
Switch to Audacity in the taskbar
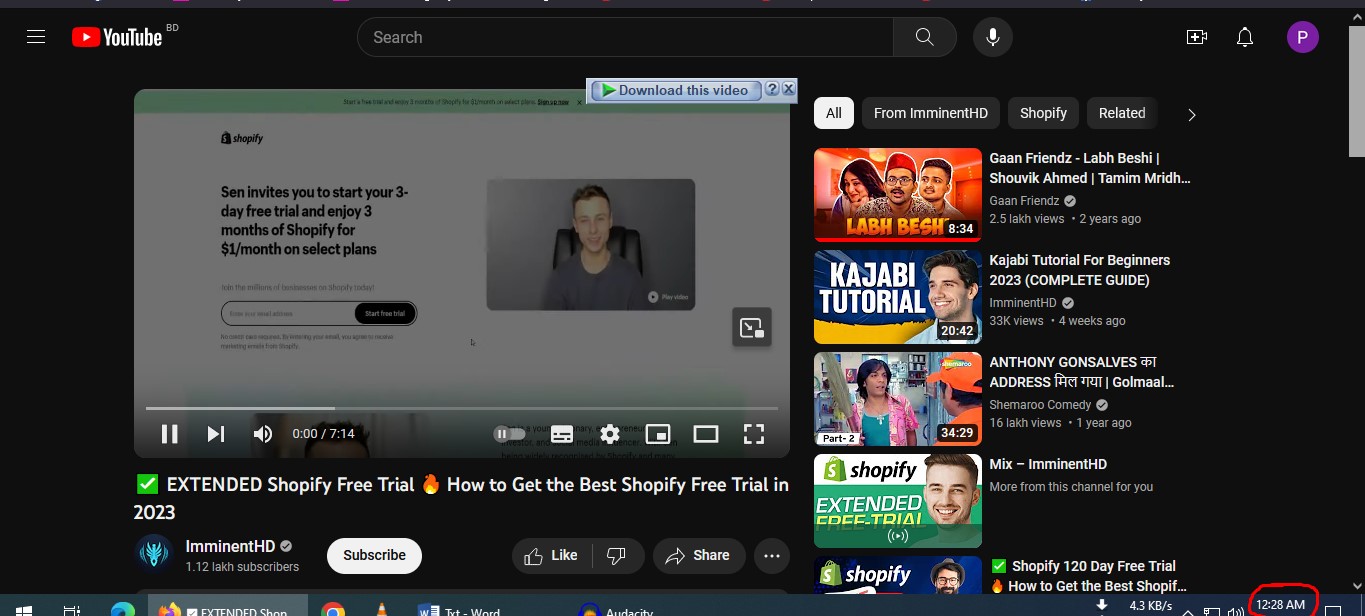616,609
